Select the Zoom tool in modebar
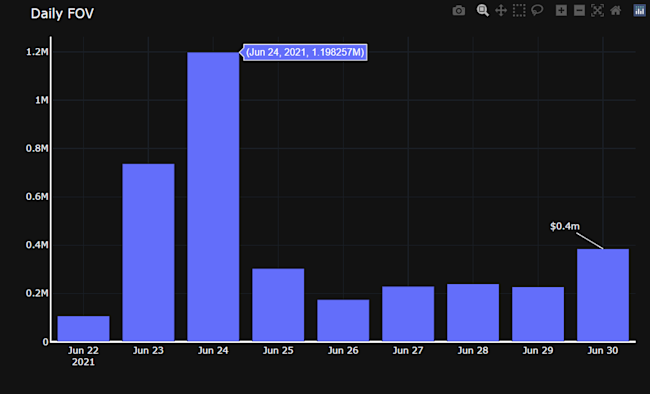Image resolution: width=650 pixels, height=394 pixels. pos(482,10)
